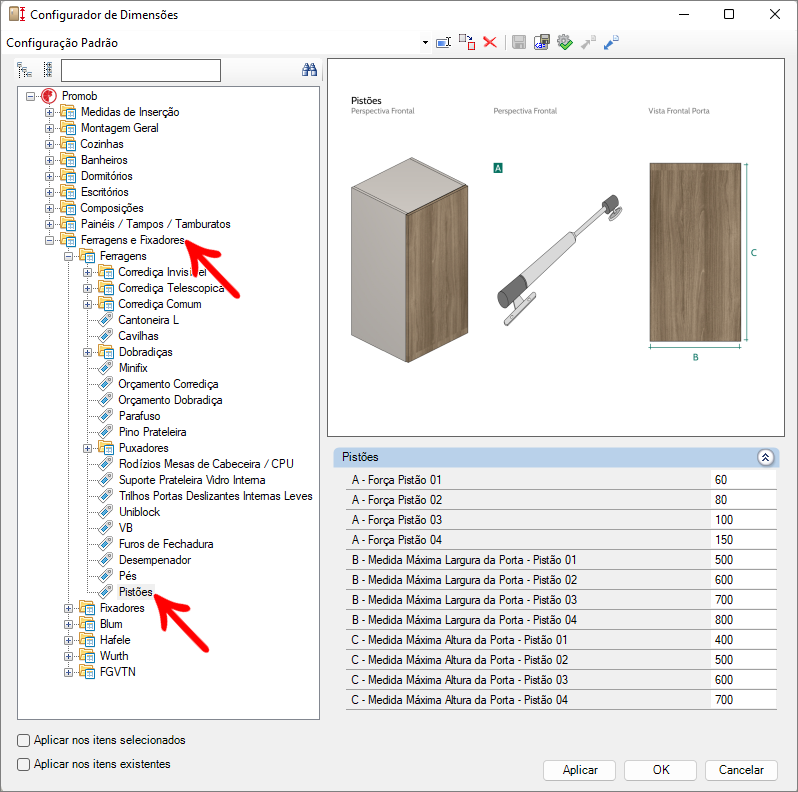Expand the Banheiros tree node

point(49,160)
